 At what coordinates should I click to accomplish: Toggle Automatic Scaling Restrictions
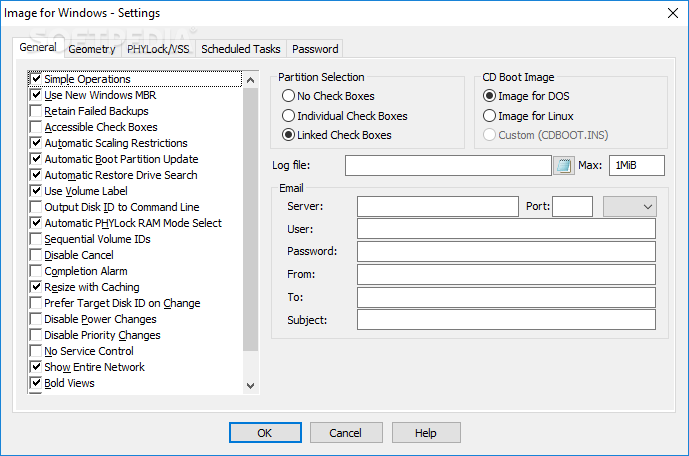pyautogui.click(x=36, y=143)
